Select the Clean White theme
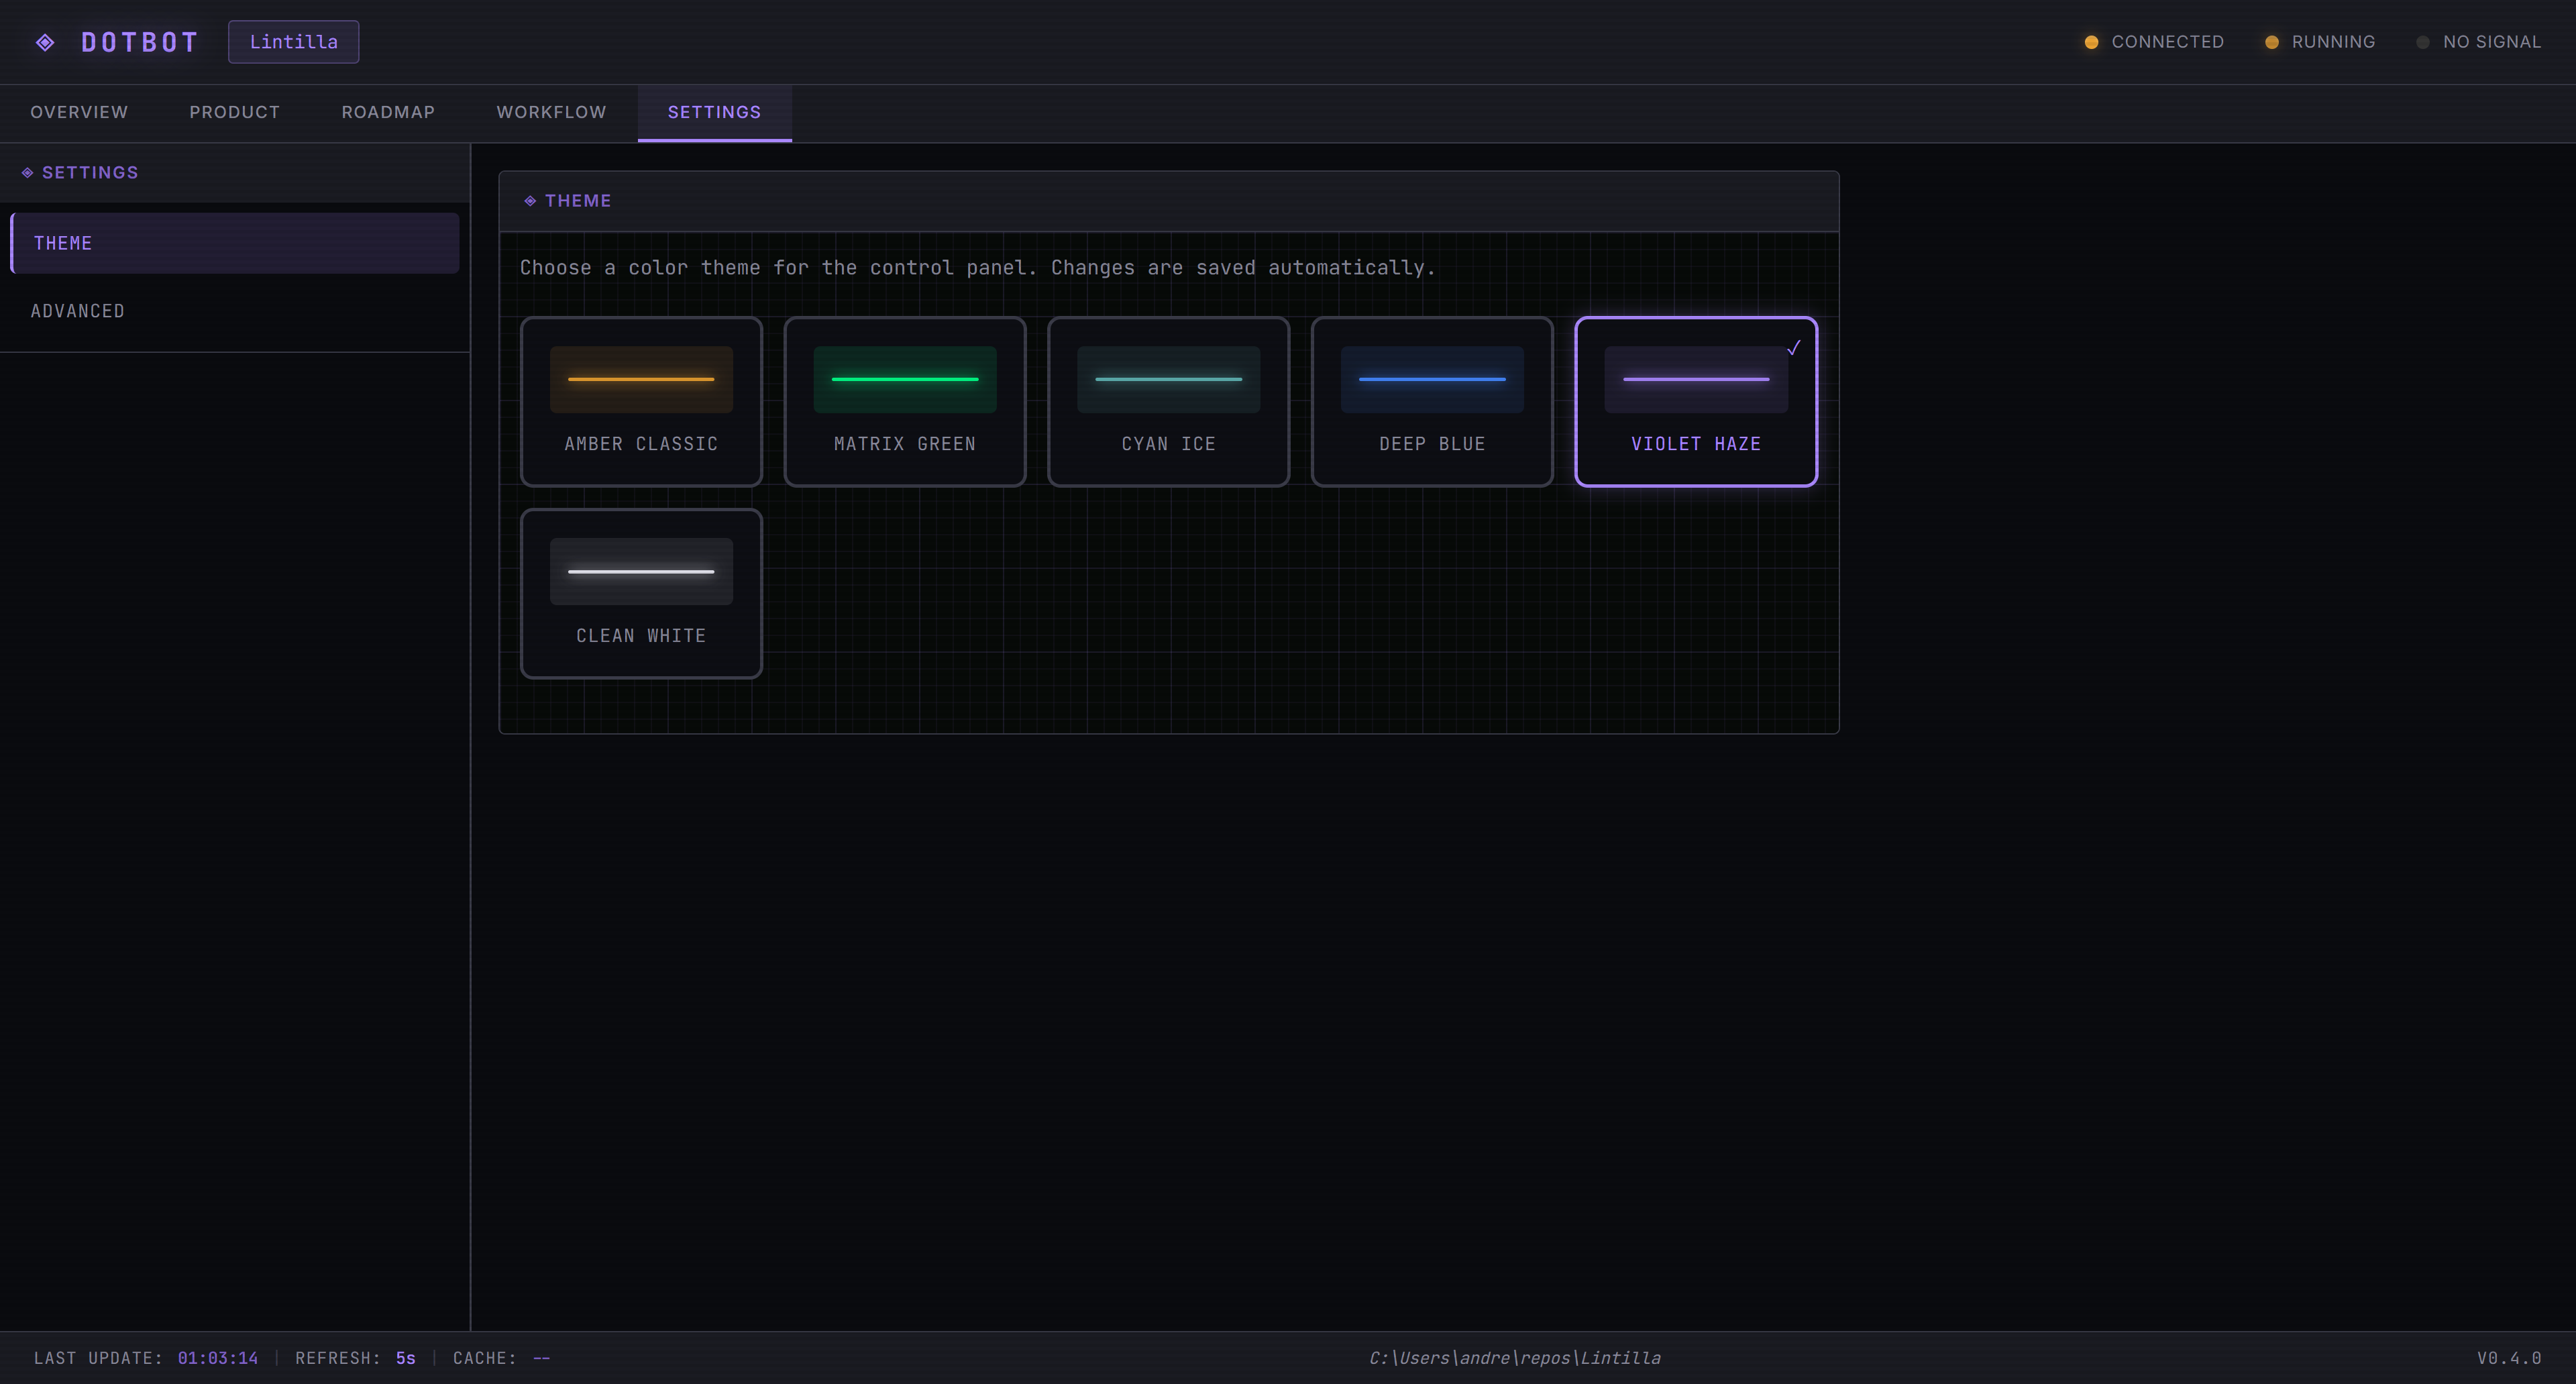This screenshot has height=1384, width=2576. (641, 593)
